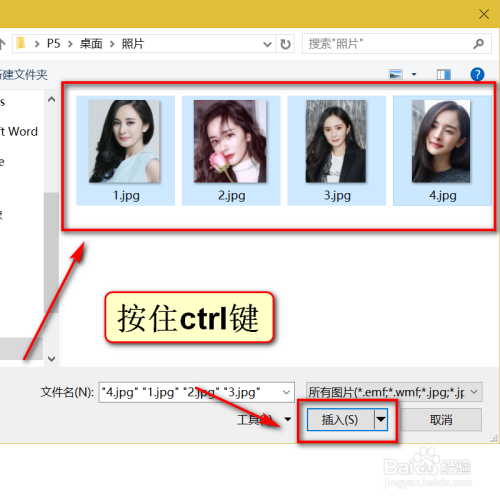Open the 插入 split-button dropdown arrow
Screen dimensions: 500x500
(381, 420)
